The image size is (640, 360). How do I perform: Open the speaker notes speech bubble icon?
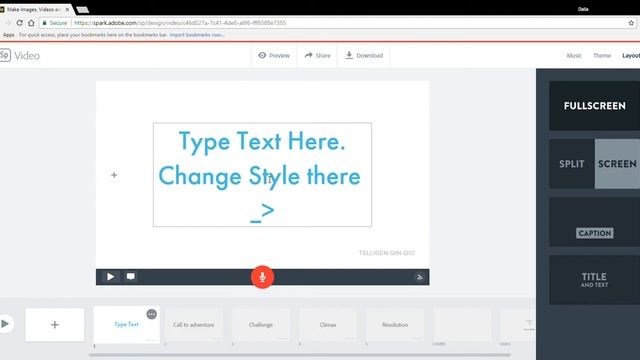131,276
